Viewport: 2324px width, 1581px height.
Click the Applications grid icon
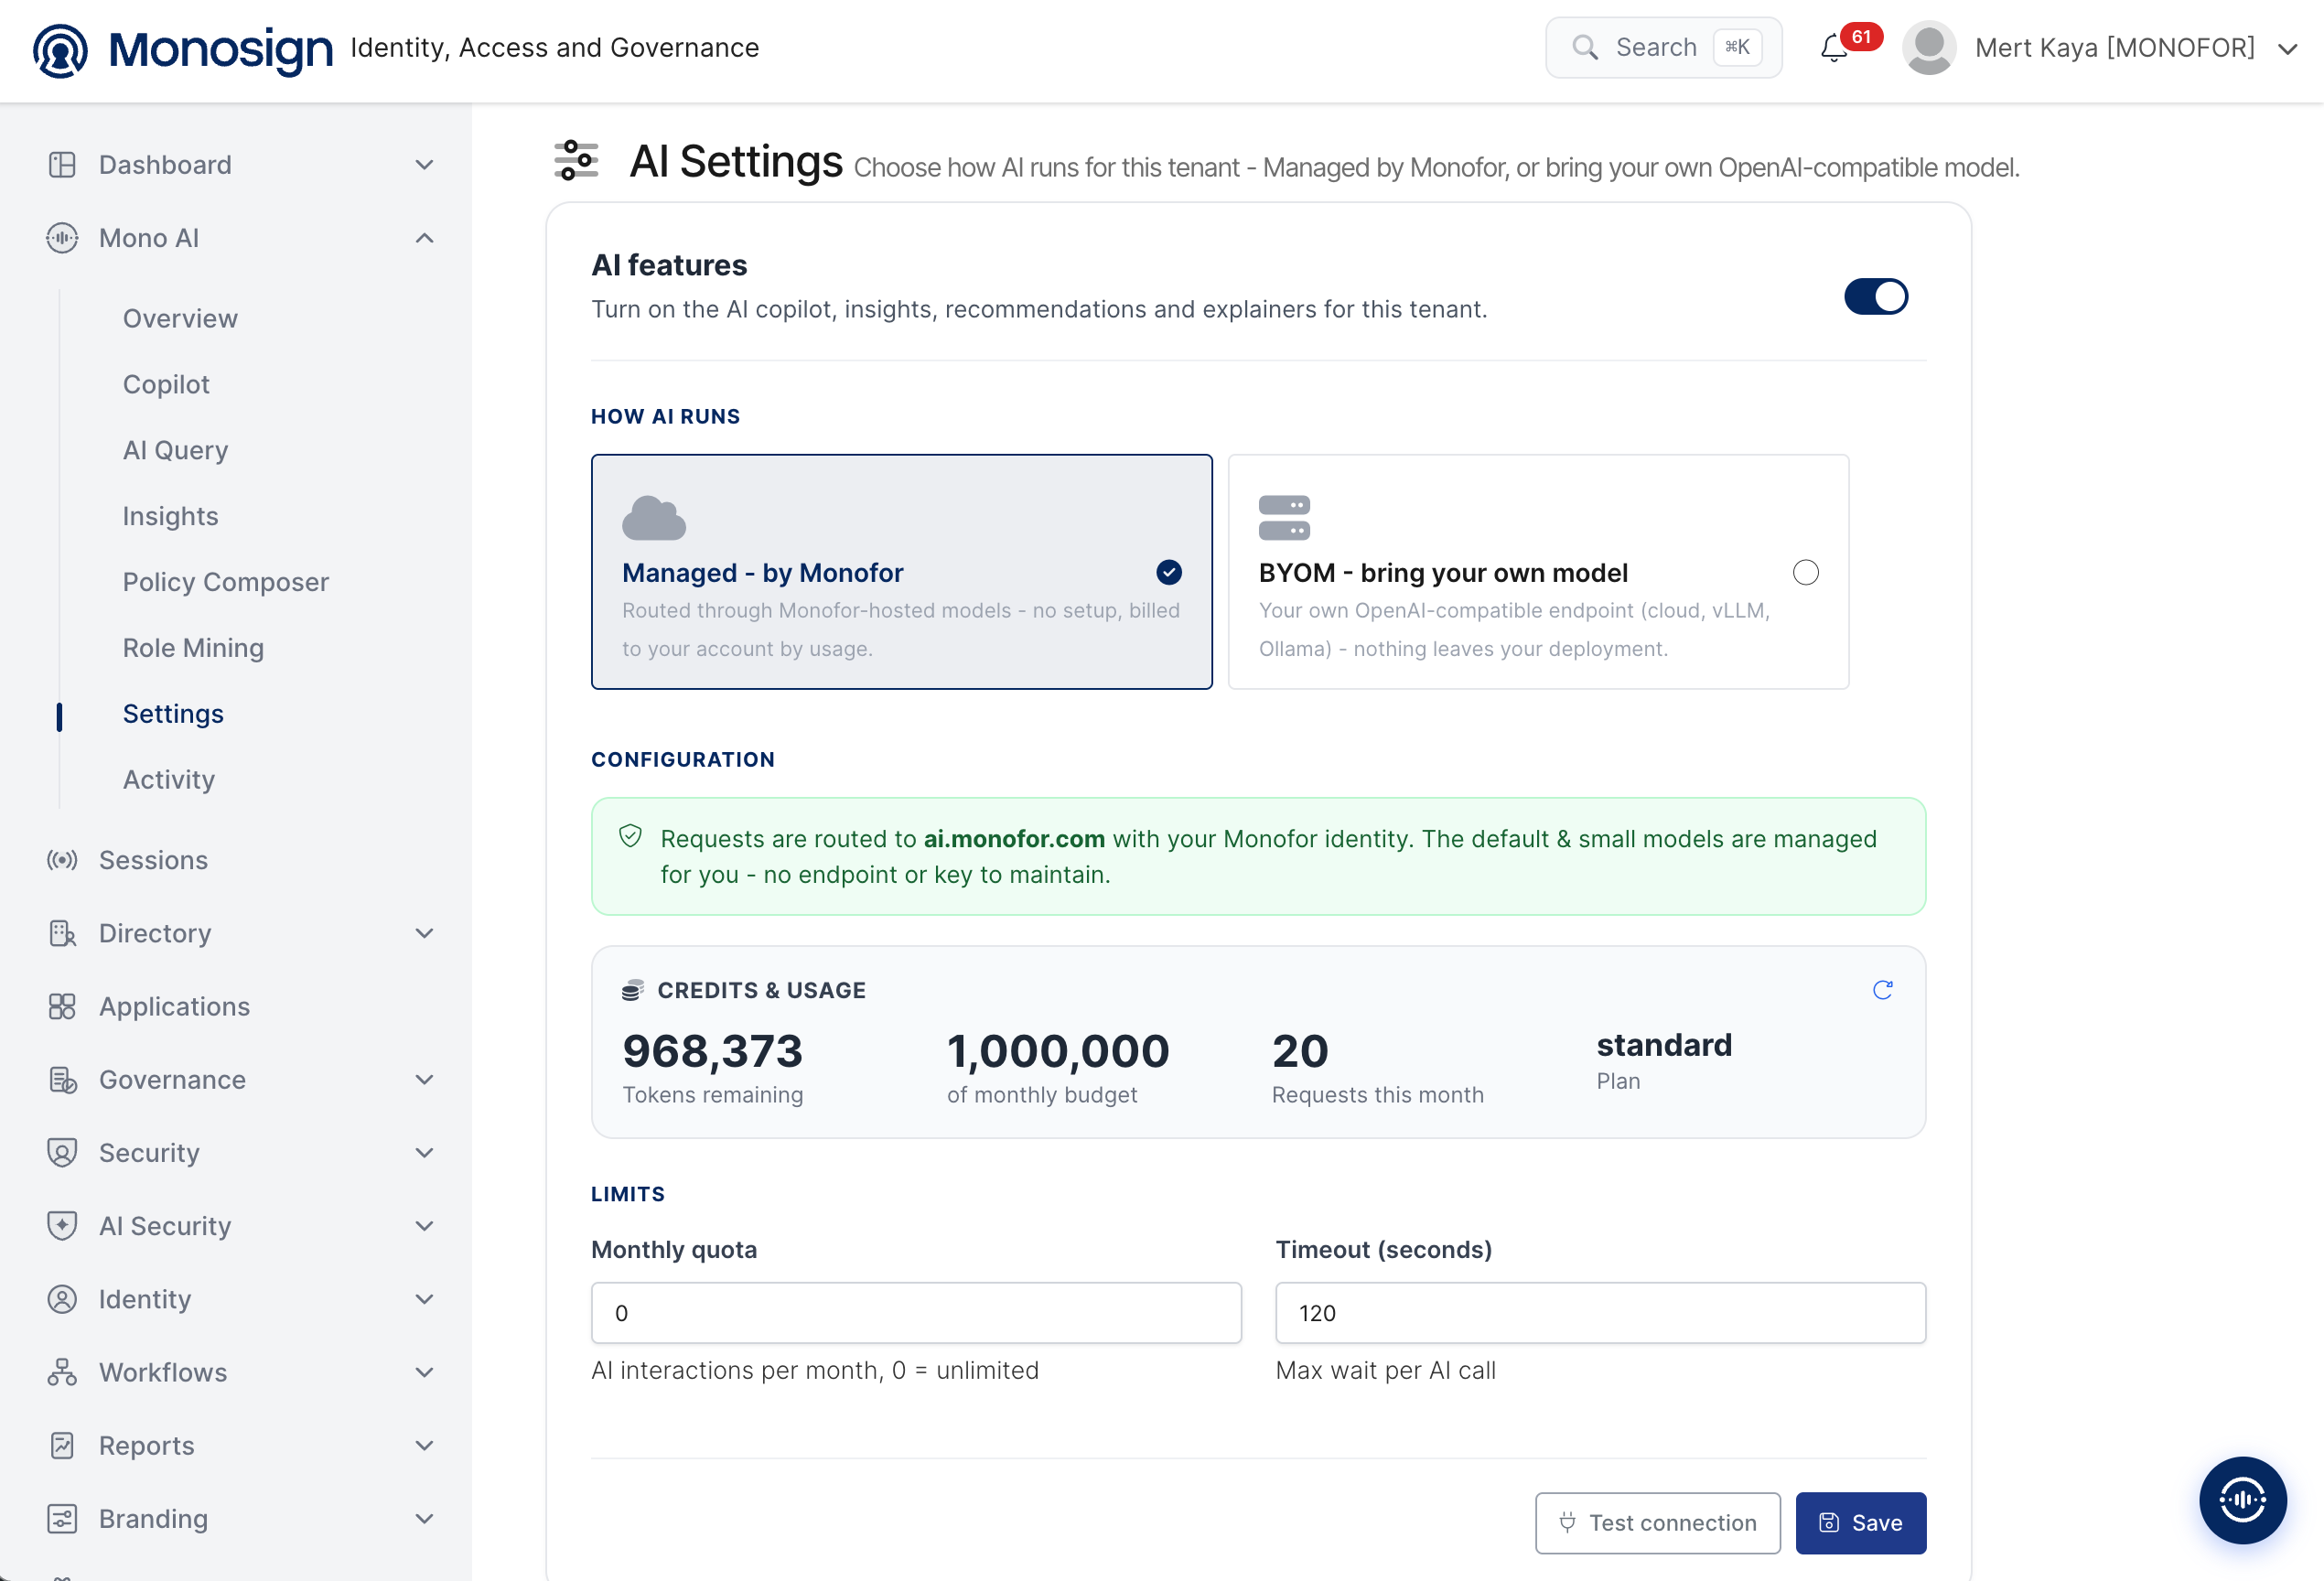(x=62, y=1007)
